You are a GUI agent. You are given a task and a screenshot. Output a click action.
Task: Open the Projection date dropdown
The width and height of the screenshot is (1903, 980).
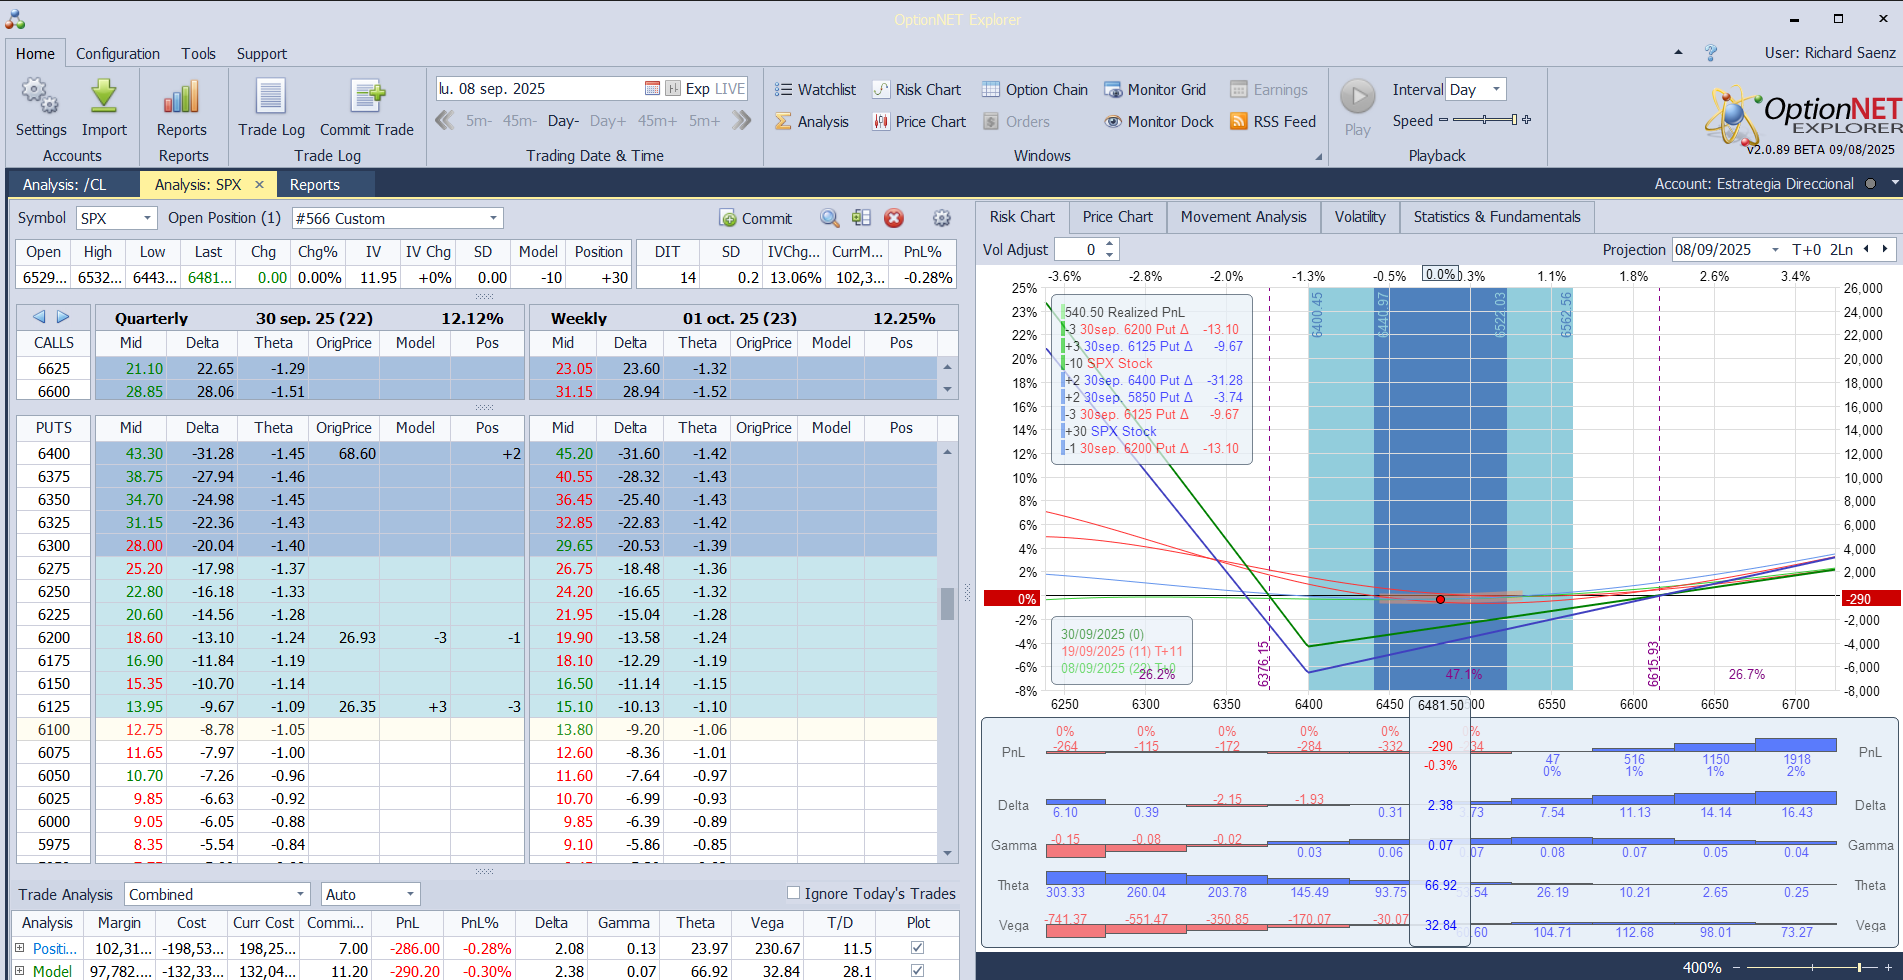coord(1775,250)
